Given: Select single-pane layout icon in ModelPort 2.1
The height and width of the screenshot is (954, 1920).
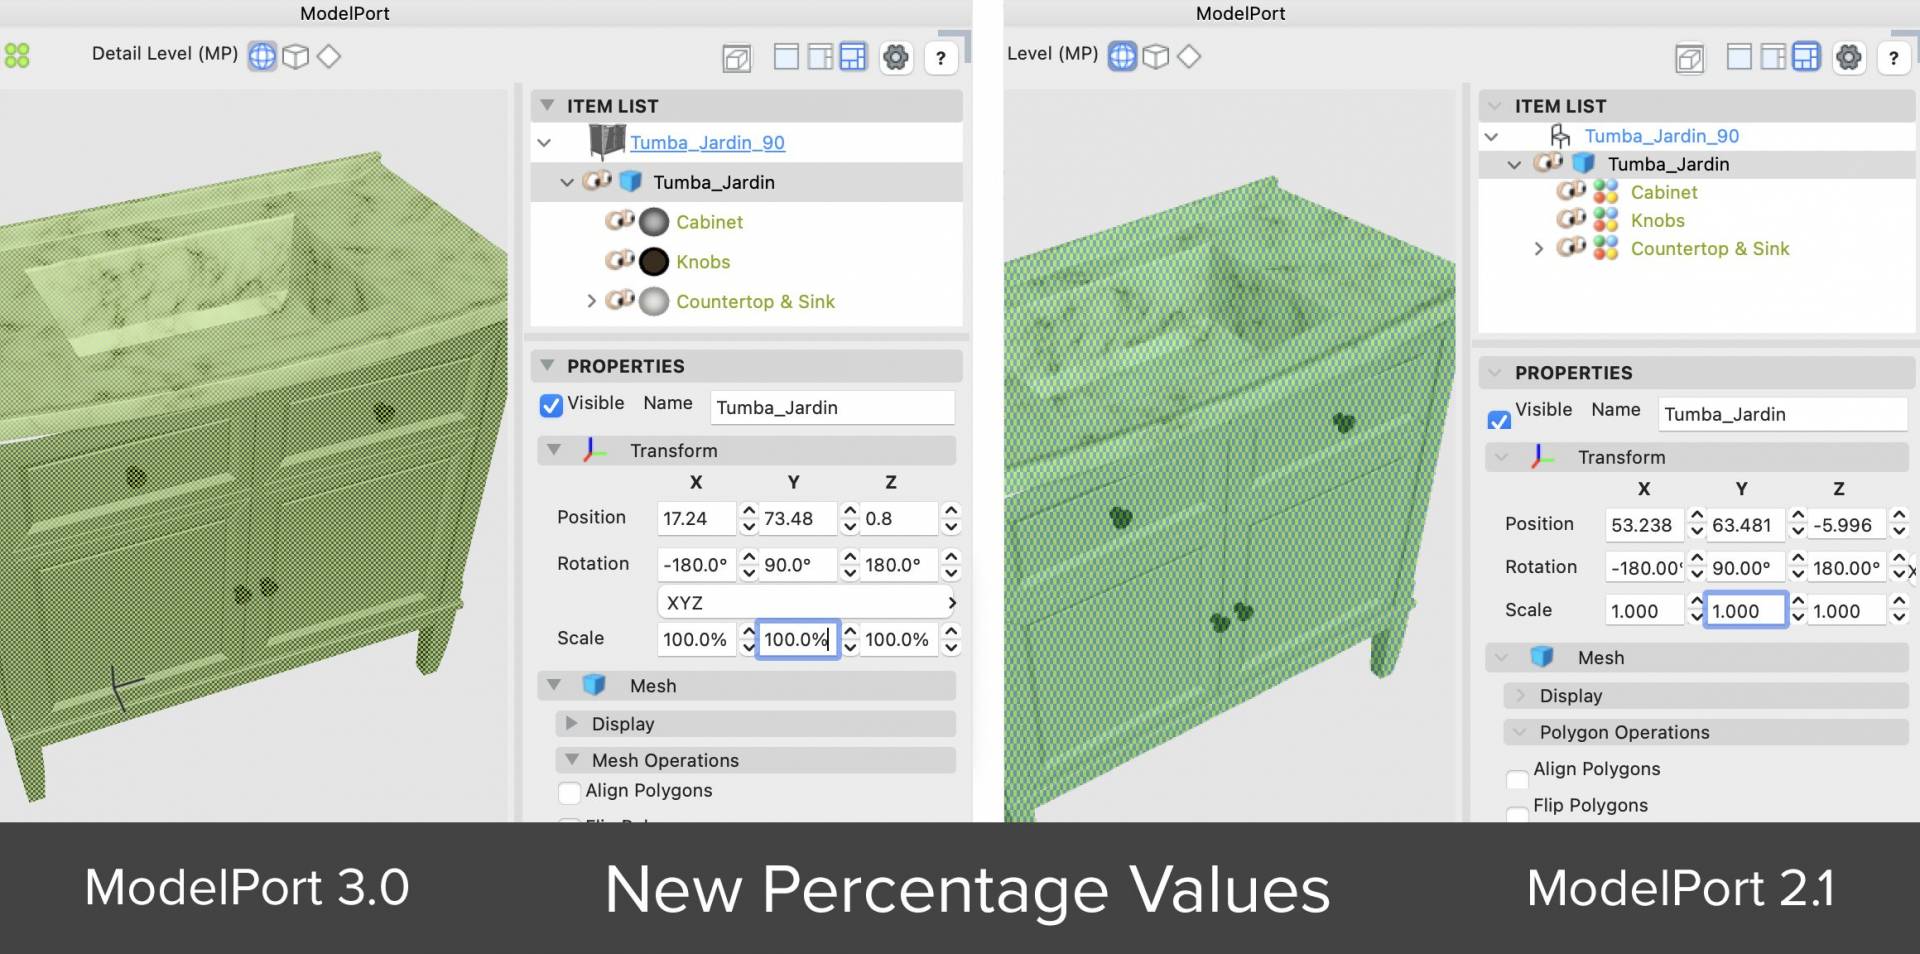Looking at the screenshot, I should 1739,56.
